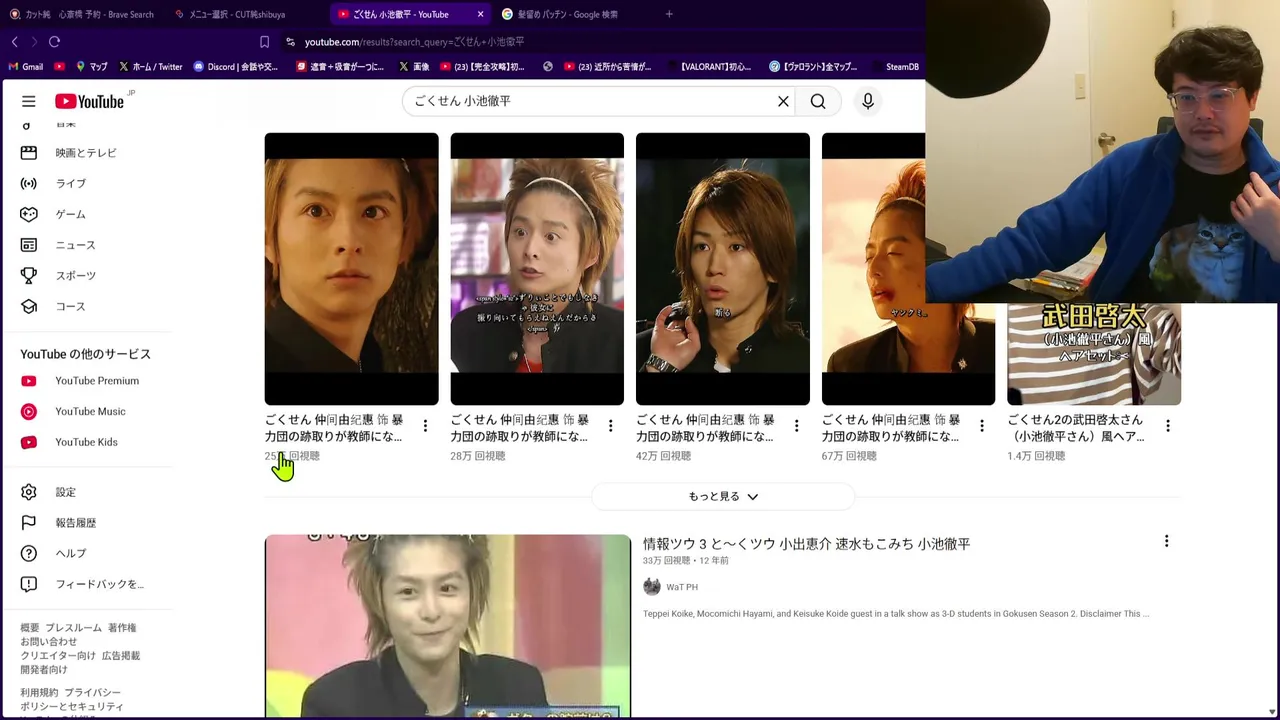Open ごくせん2の武田啓太さん short title
The width and height of the screenshot is (1280, 720).
pyautogui.click(x=1075, y=428)
